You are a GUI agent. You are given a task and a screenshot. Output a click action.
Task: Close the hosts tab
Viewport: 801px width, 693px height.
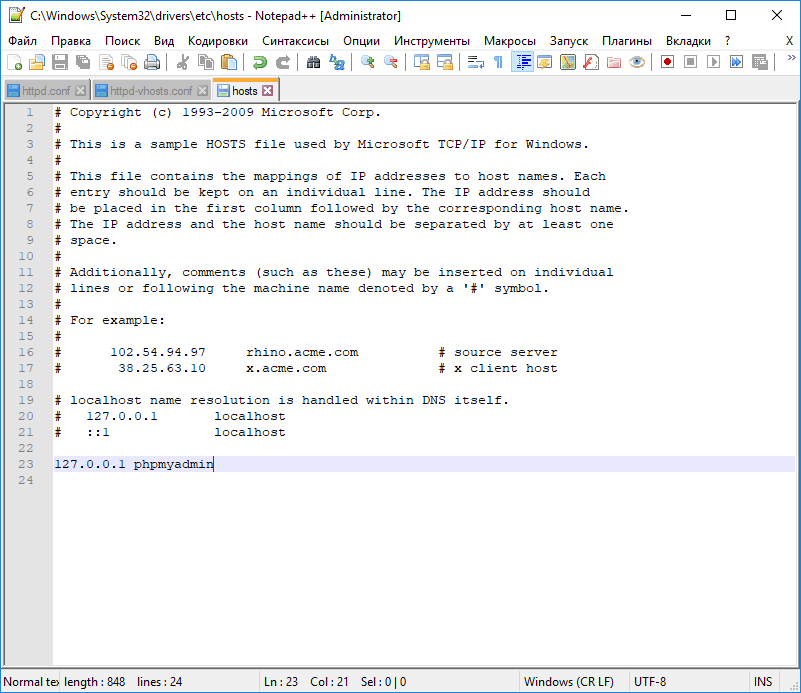pos(267,91)
